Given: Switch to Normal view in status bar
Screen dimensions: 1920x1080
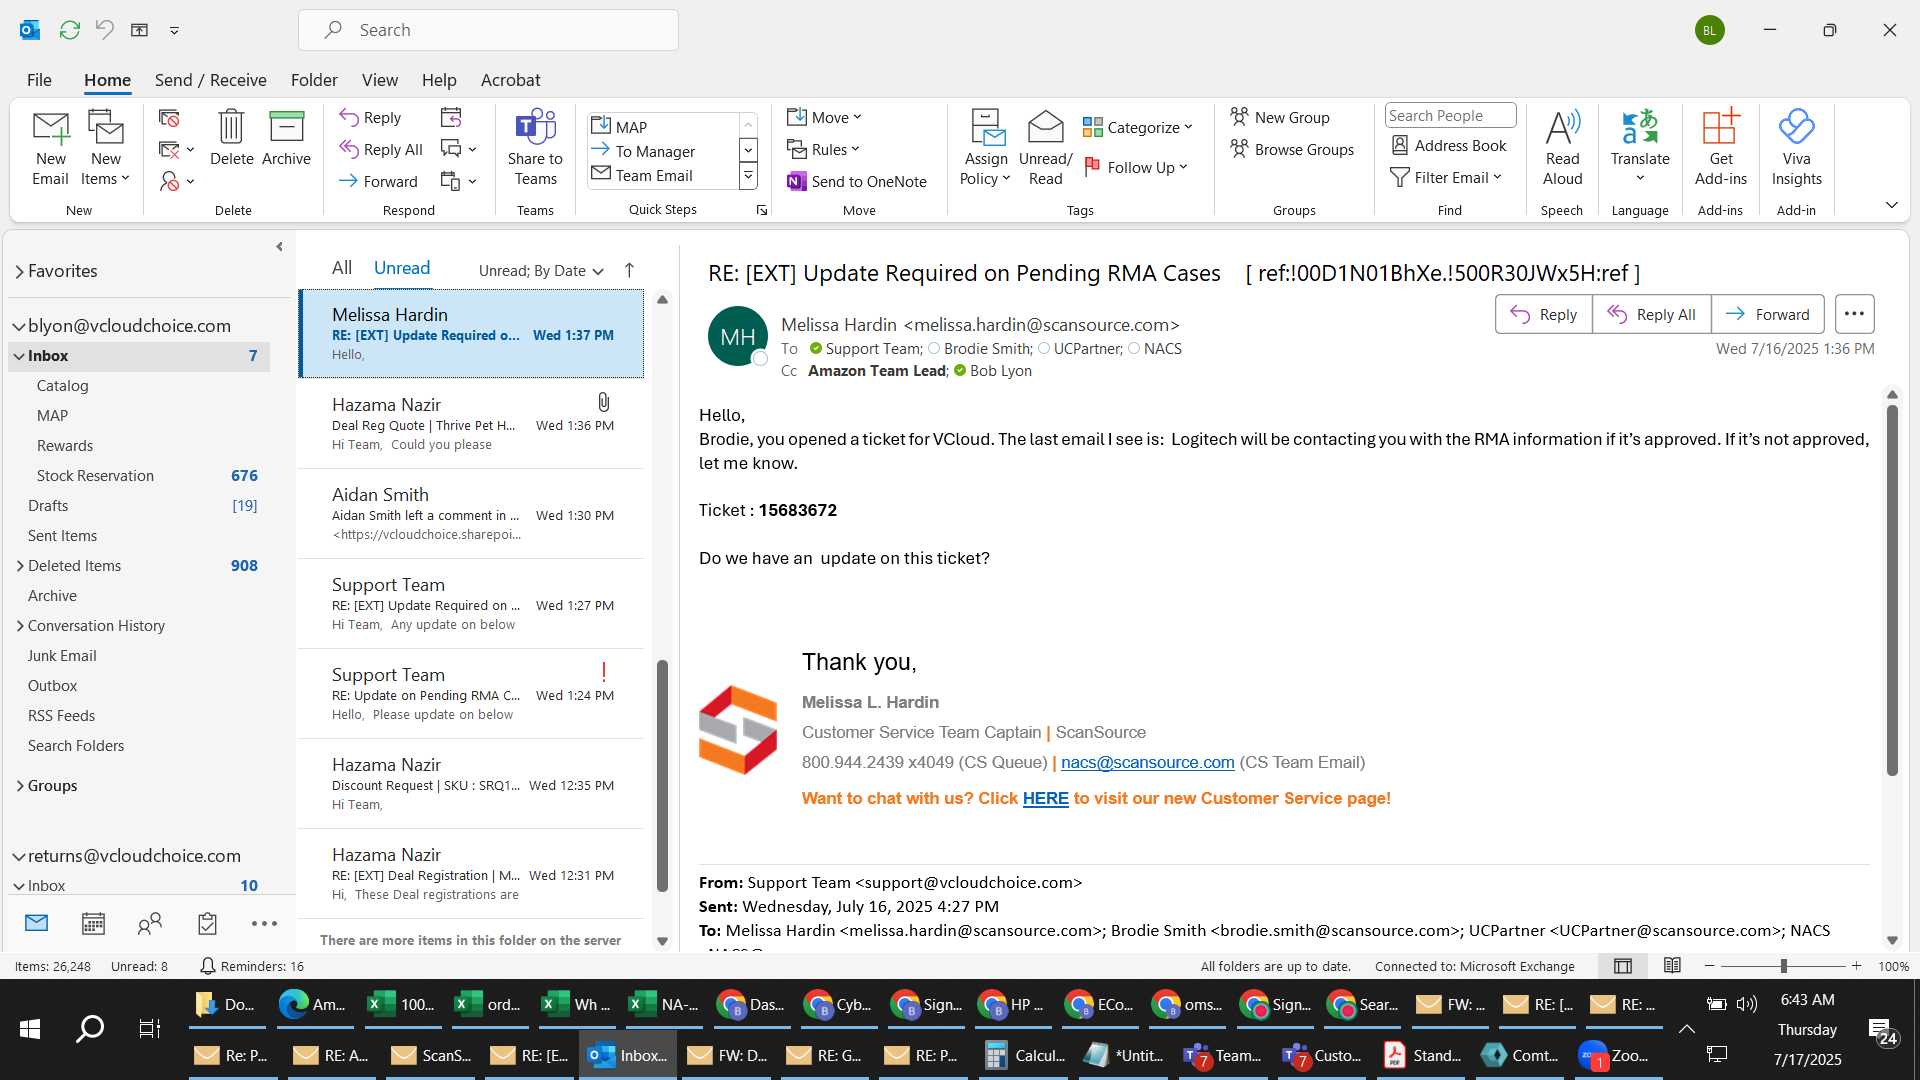Looking at the screenshot, I should click(1623, 966).
